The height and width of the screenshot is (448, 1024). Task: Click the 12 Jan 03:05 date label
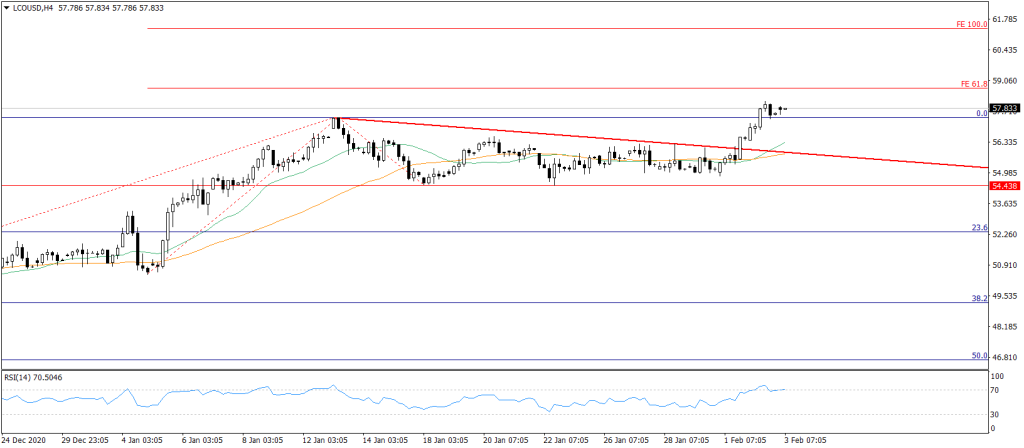[x=325, y=439]
